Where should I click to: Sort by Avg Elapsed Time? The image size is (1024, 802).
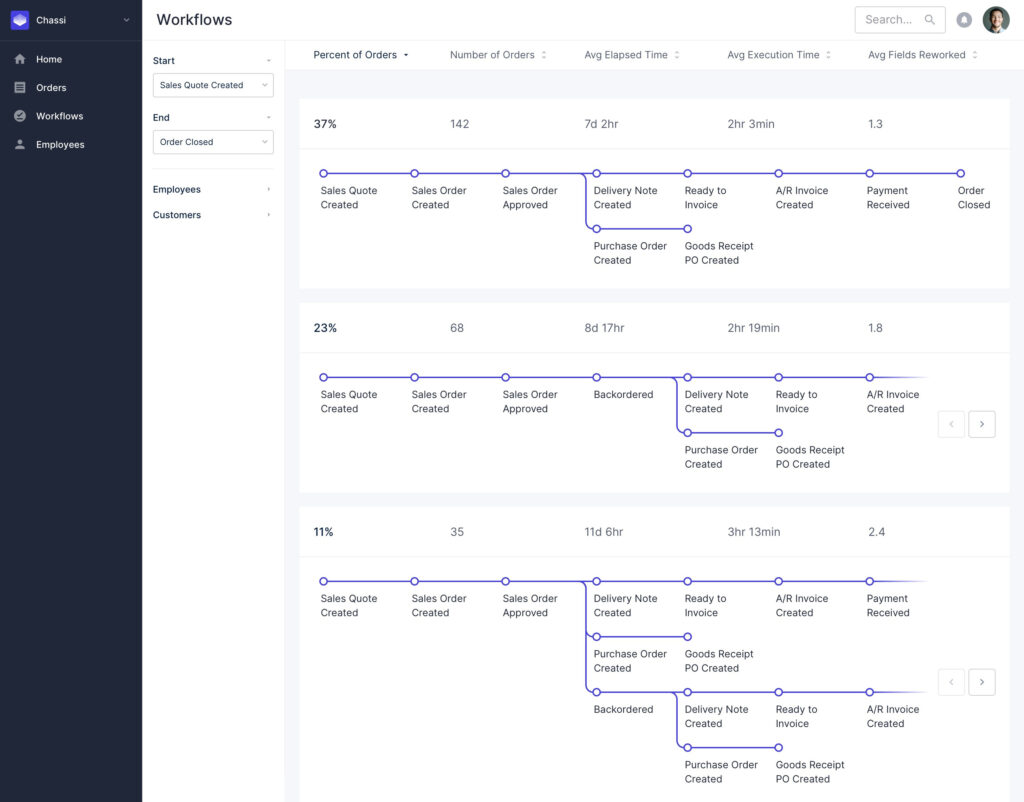click(632, 55)
